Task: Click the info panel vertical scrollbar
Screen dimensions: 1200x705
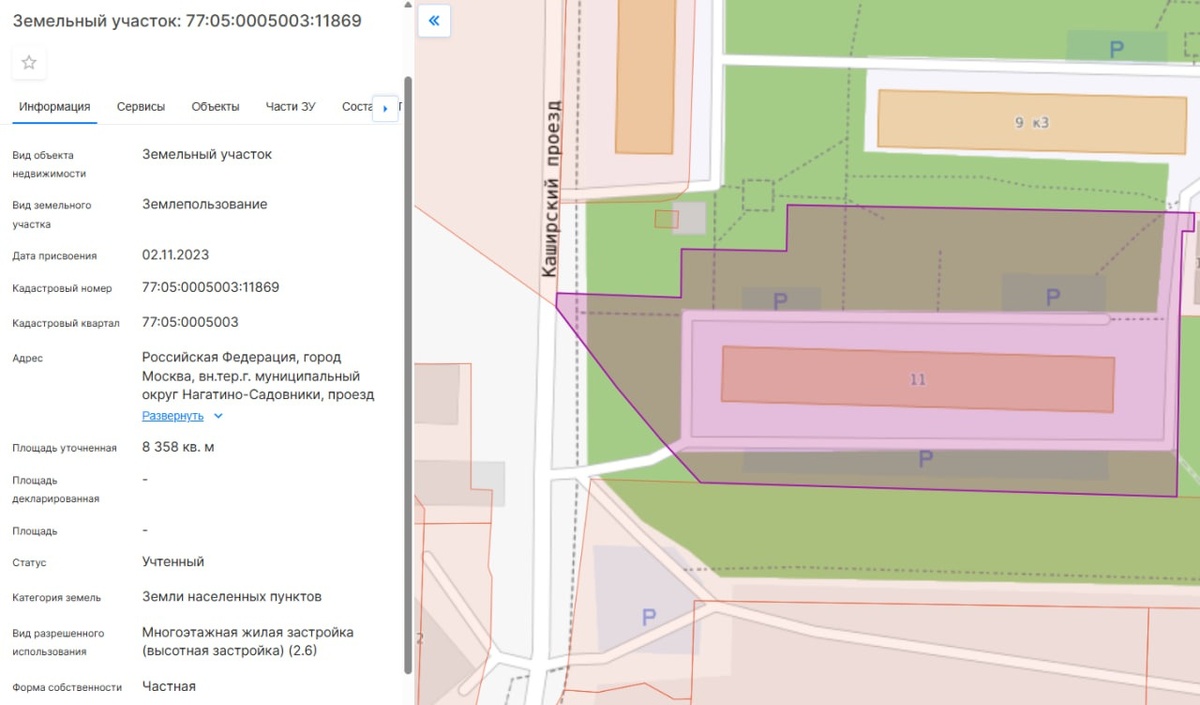Action: coord(407,375)
